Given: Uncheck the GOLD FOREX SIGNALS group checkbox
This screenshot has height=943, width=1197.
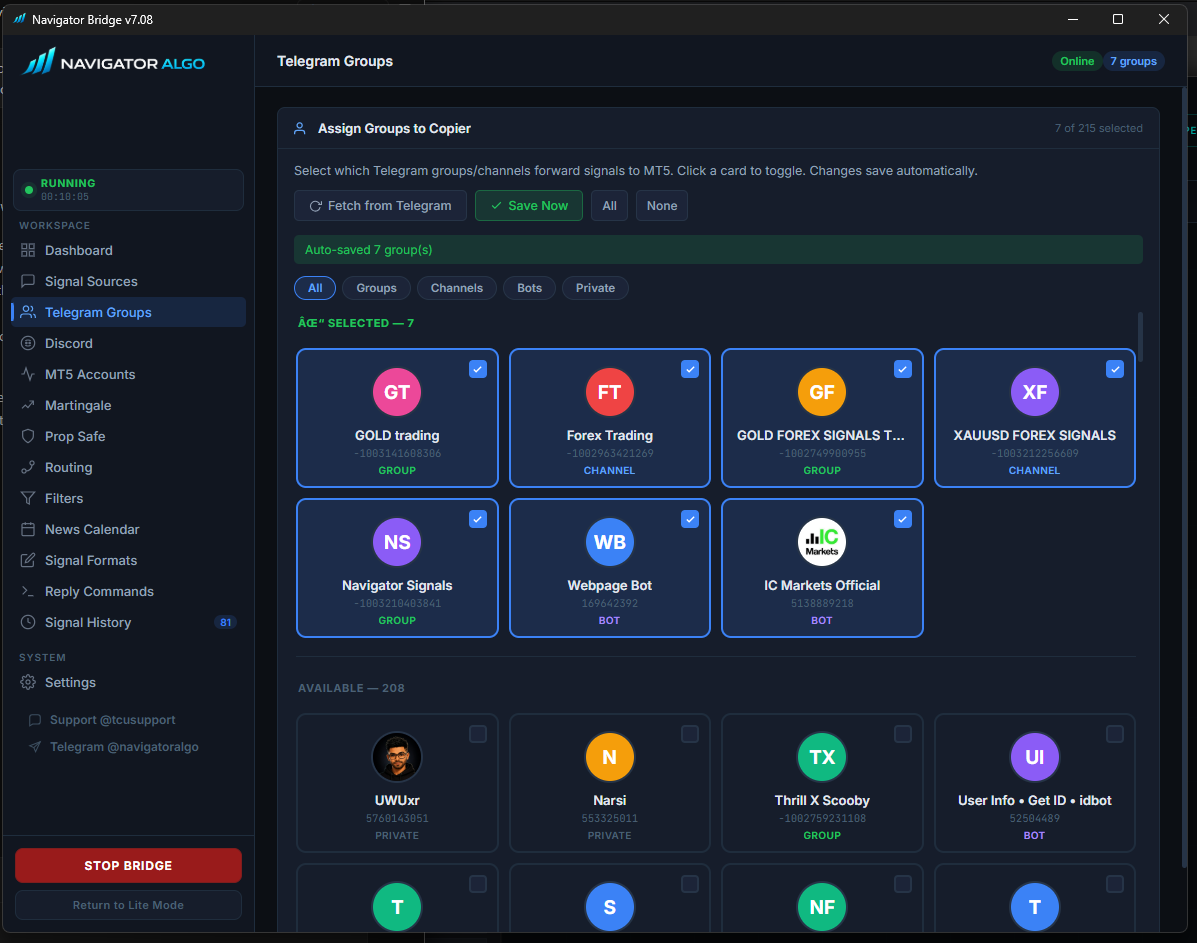Looking at the screenshot, I should click(x=902, y=369).
